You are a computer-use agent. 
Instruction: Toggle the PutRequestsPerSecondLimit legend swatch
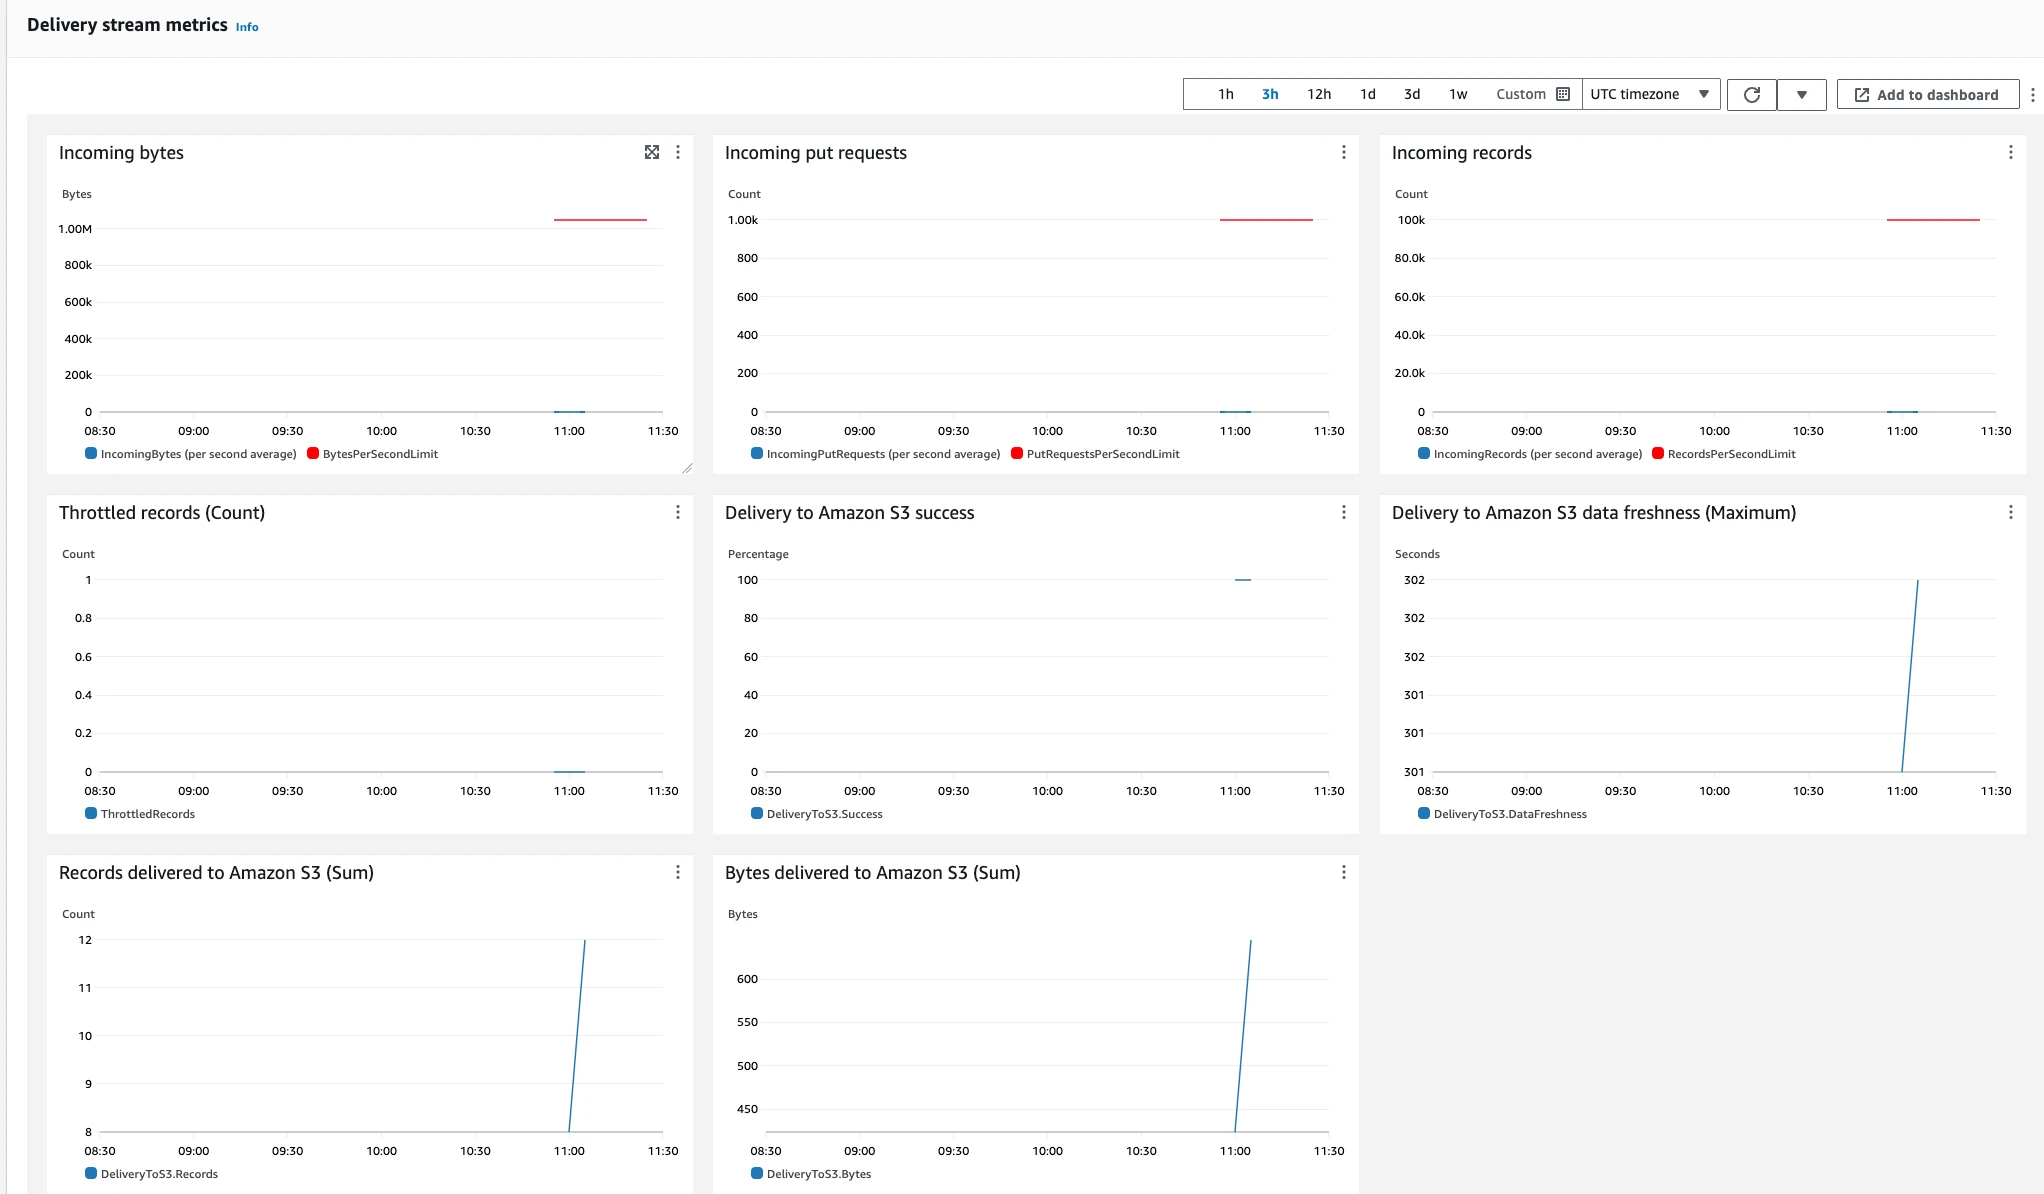(1017, 453)
